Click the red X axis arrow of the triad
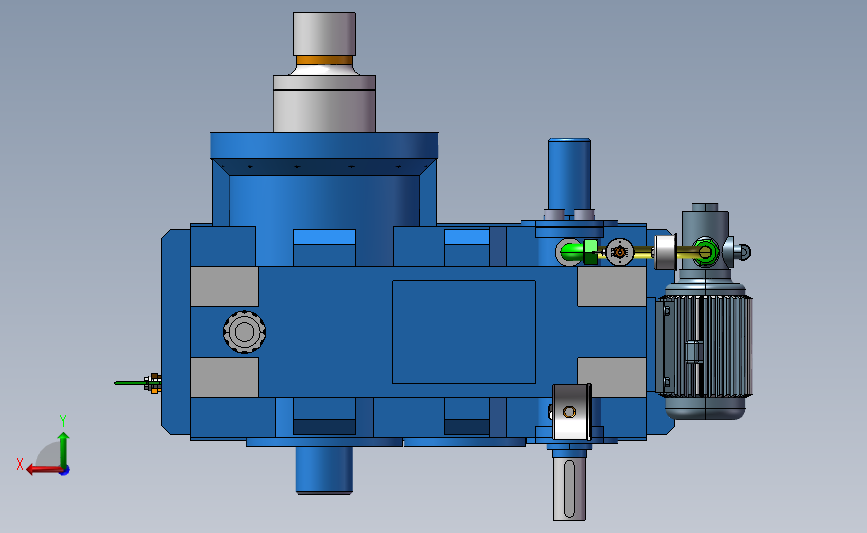The height and width of the screenshot is (533, 867). (x=43, y=469)
